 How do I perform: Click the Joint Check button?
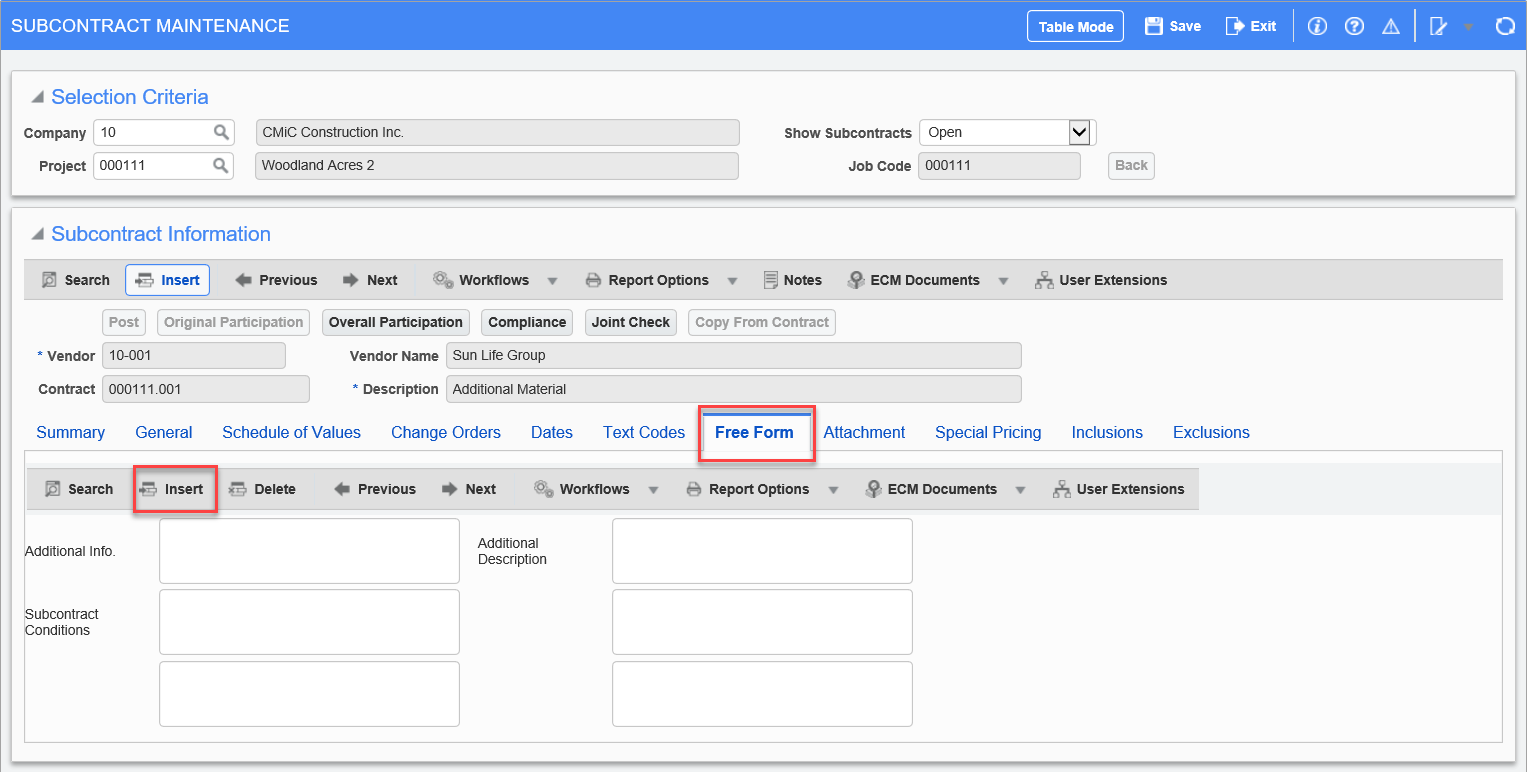(x=631, y=322)
